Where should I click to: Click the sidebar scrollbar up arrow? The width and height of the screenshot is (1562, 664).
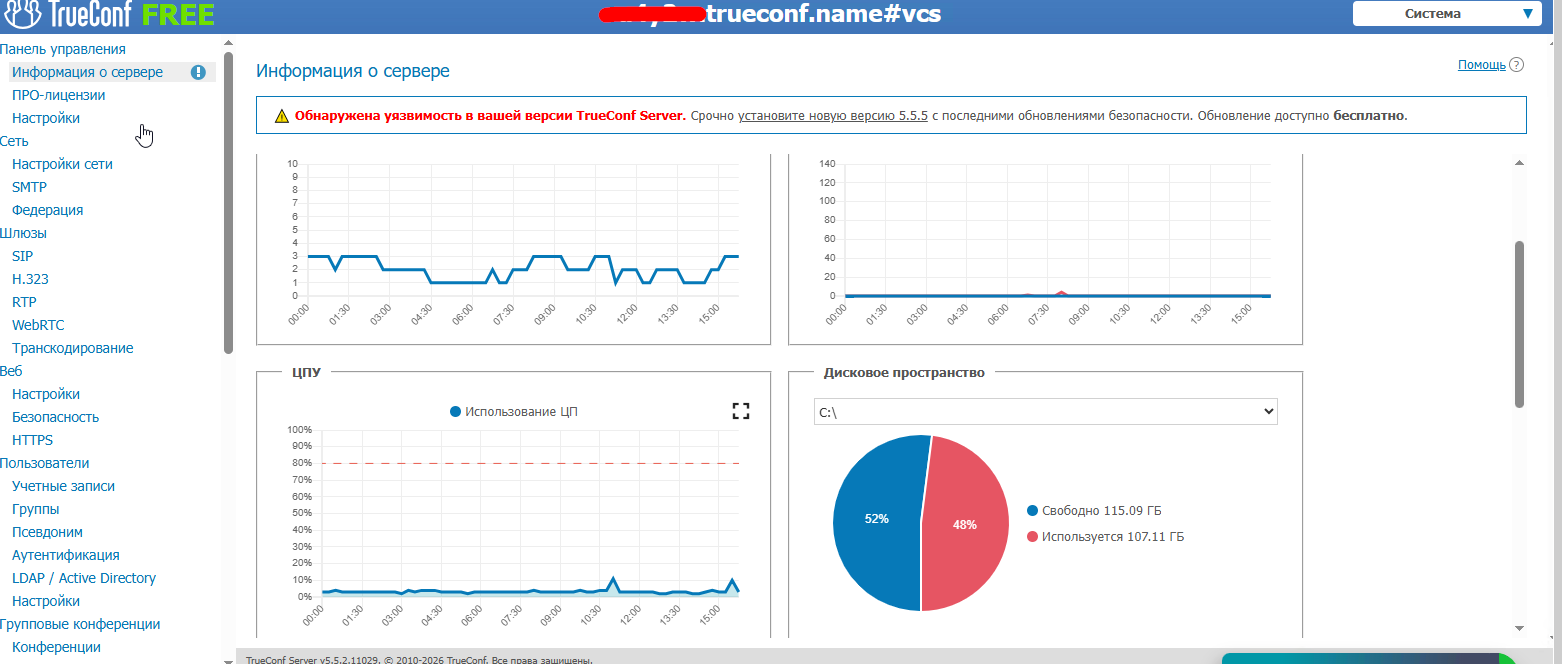[228, 42]
